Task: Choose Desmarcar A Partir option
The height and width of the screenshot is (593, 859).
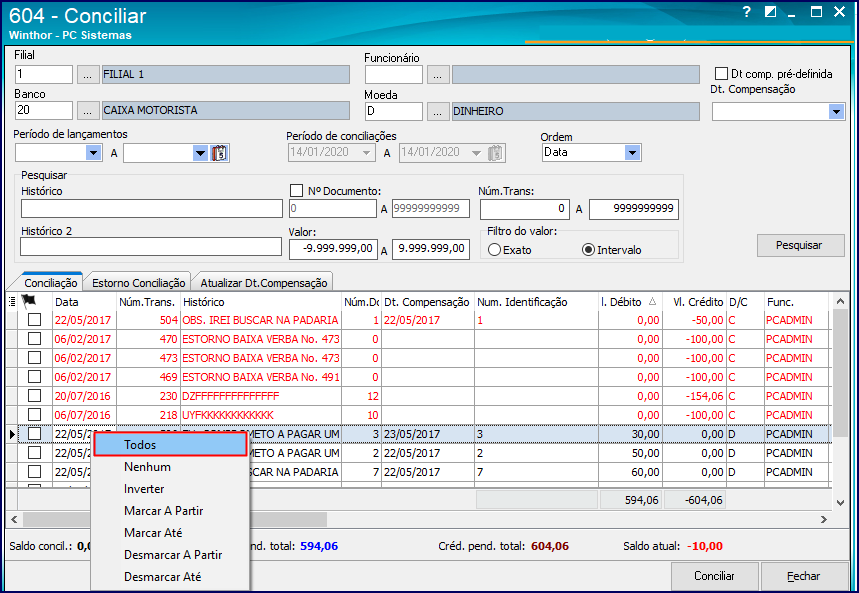Action: point(170,555)
